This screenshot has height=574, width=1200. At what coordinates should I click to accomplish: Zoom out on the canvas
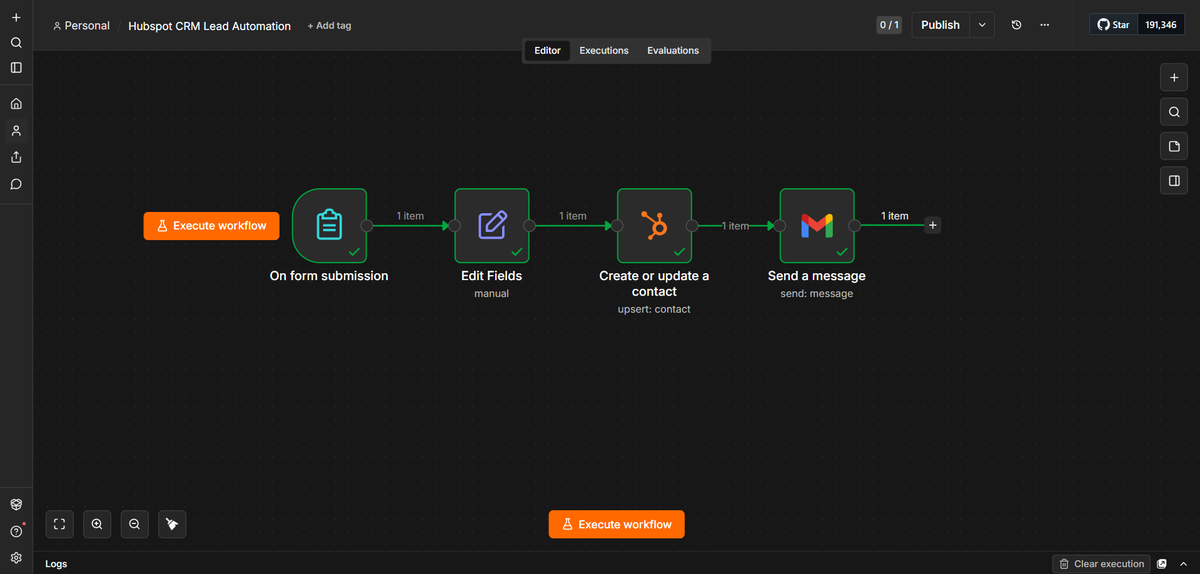point(134,524)
